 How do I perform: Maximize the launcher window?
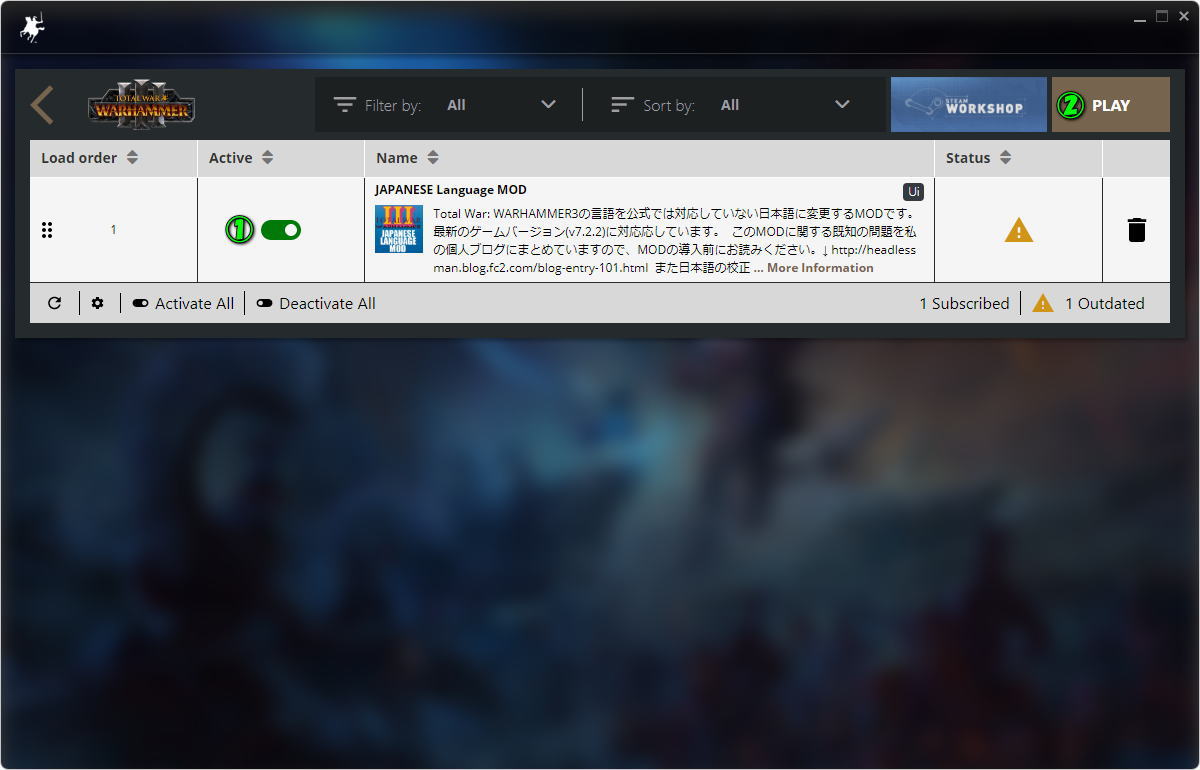tap(1162, 16)
